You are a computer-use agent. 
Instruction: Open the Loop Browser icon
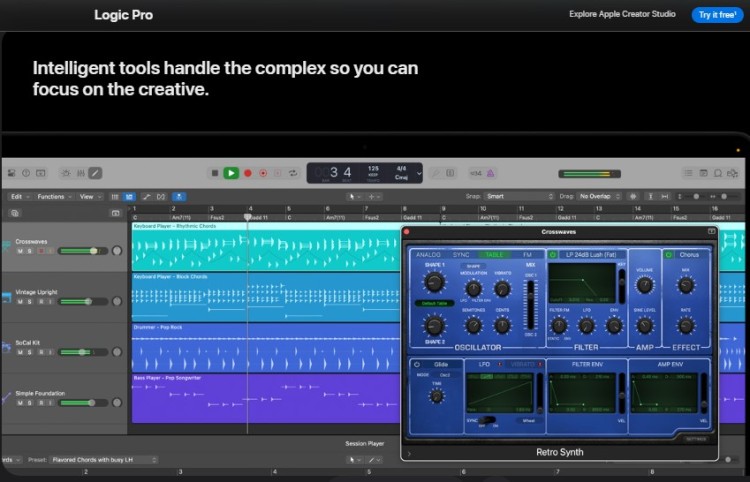tap(718, 173)
